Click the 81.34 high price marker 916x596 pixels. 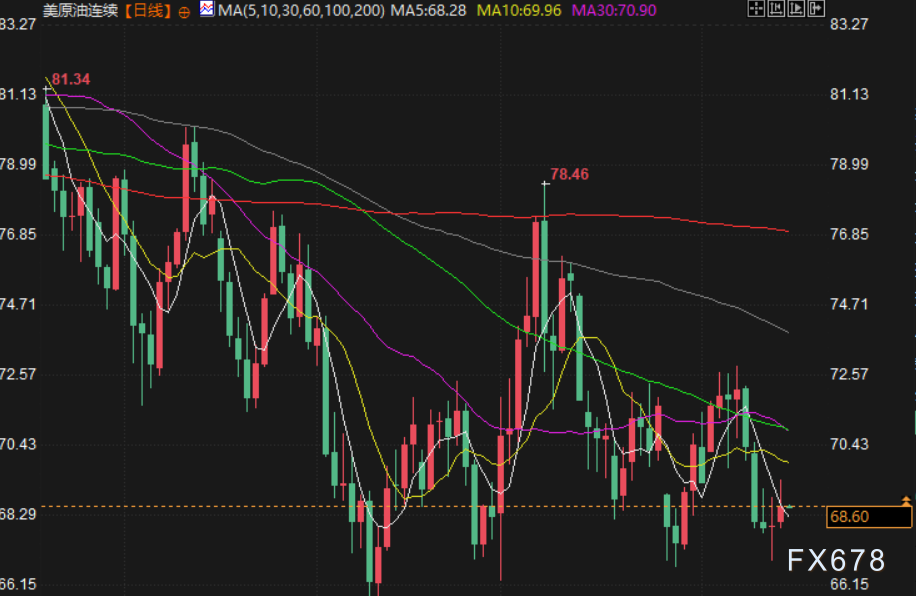point(71,79)
